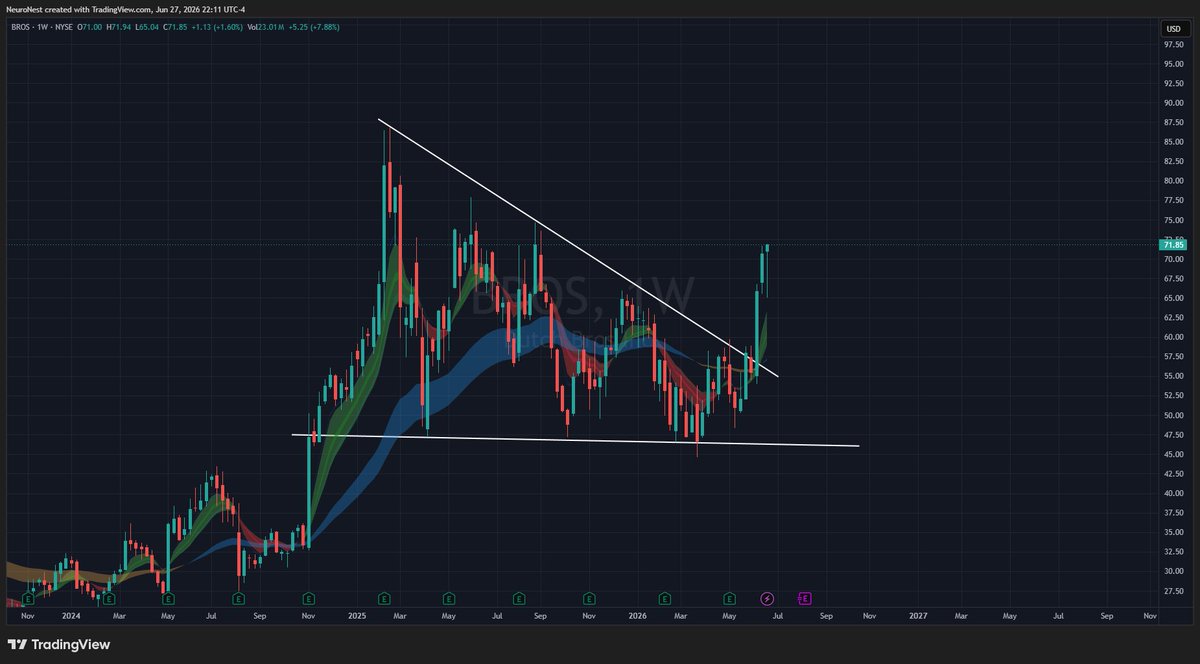Click the lightning bolt event marker near Jul 2026
Image resolution: width=1200 pixels, height=664 pixels.
pos(768,598)
